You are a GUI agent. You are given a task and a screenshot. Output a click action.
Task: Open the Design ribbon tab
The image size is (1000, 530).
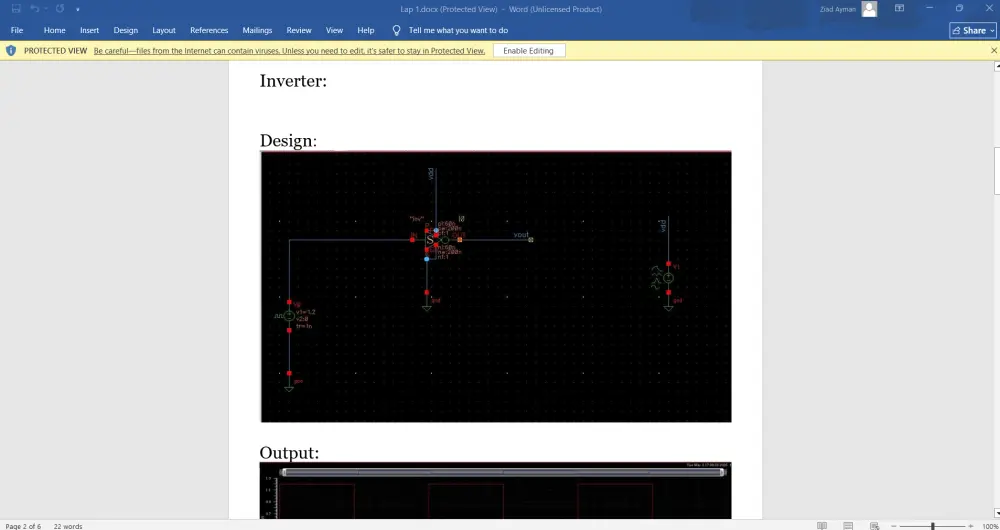click(126, 30)
